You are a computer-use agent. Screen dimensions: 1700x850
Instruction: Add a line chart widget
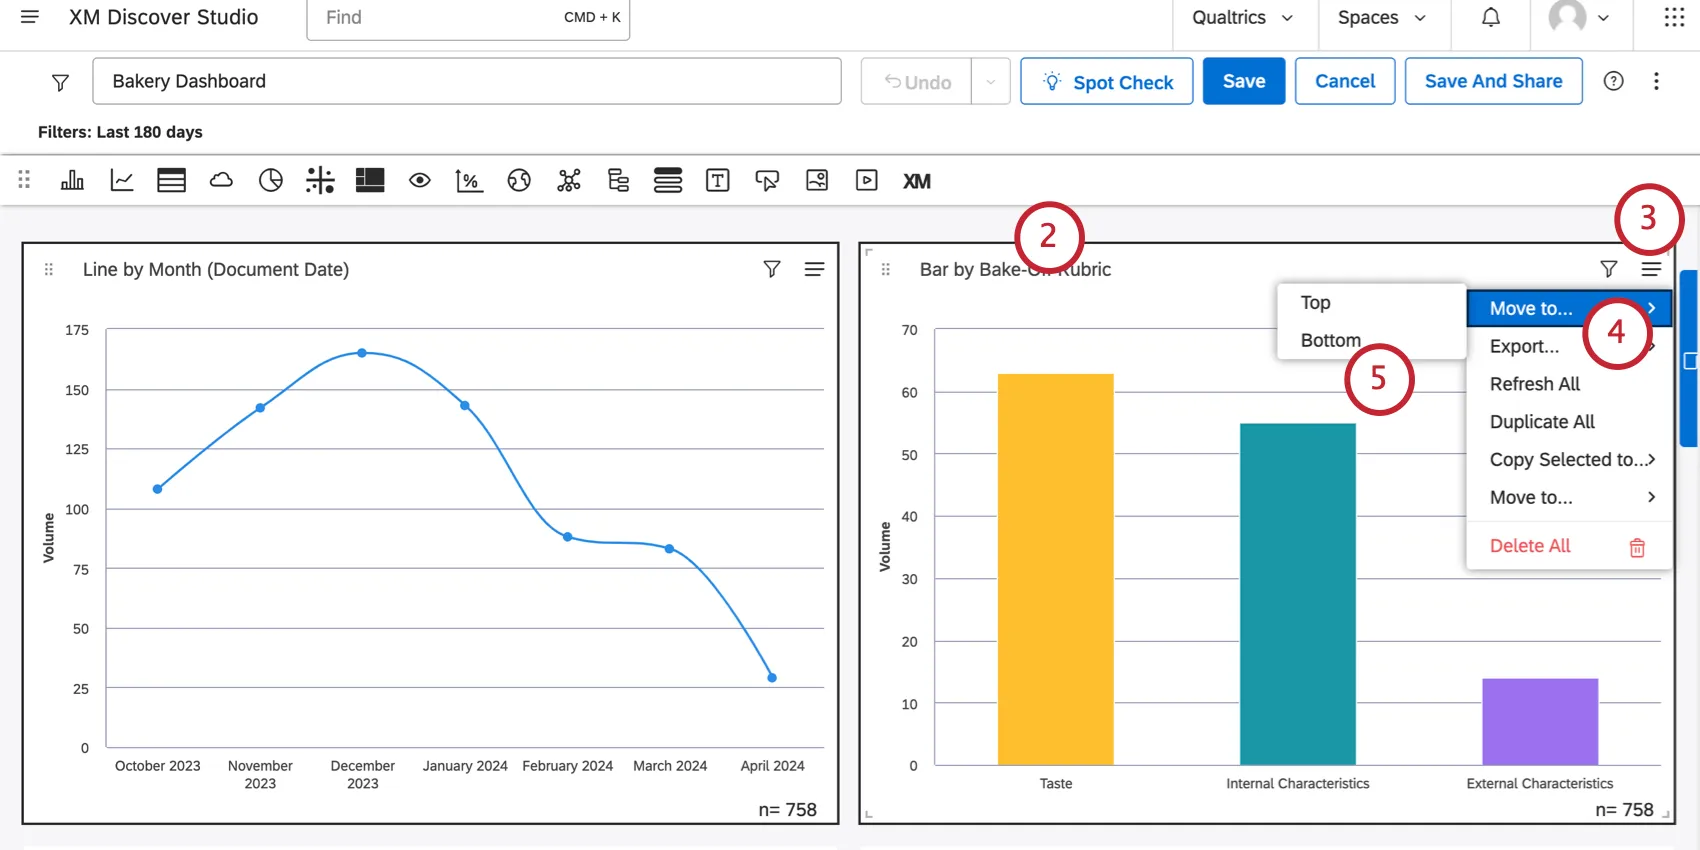click(122, 181)
